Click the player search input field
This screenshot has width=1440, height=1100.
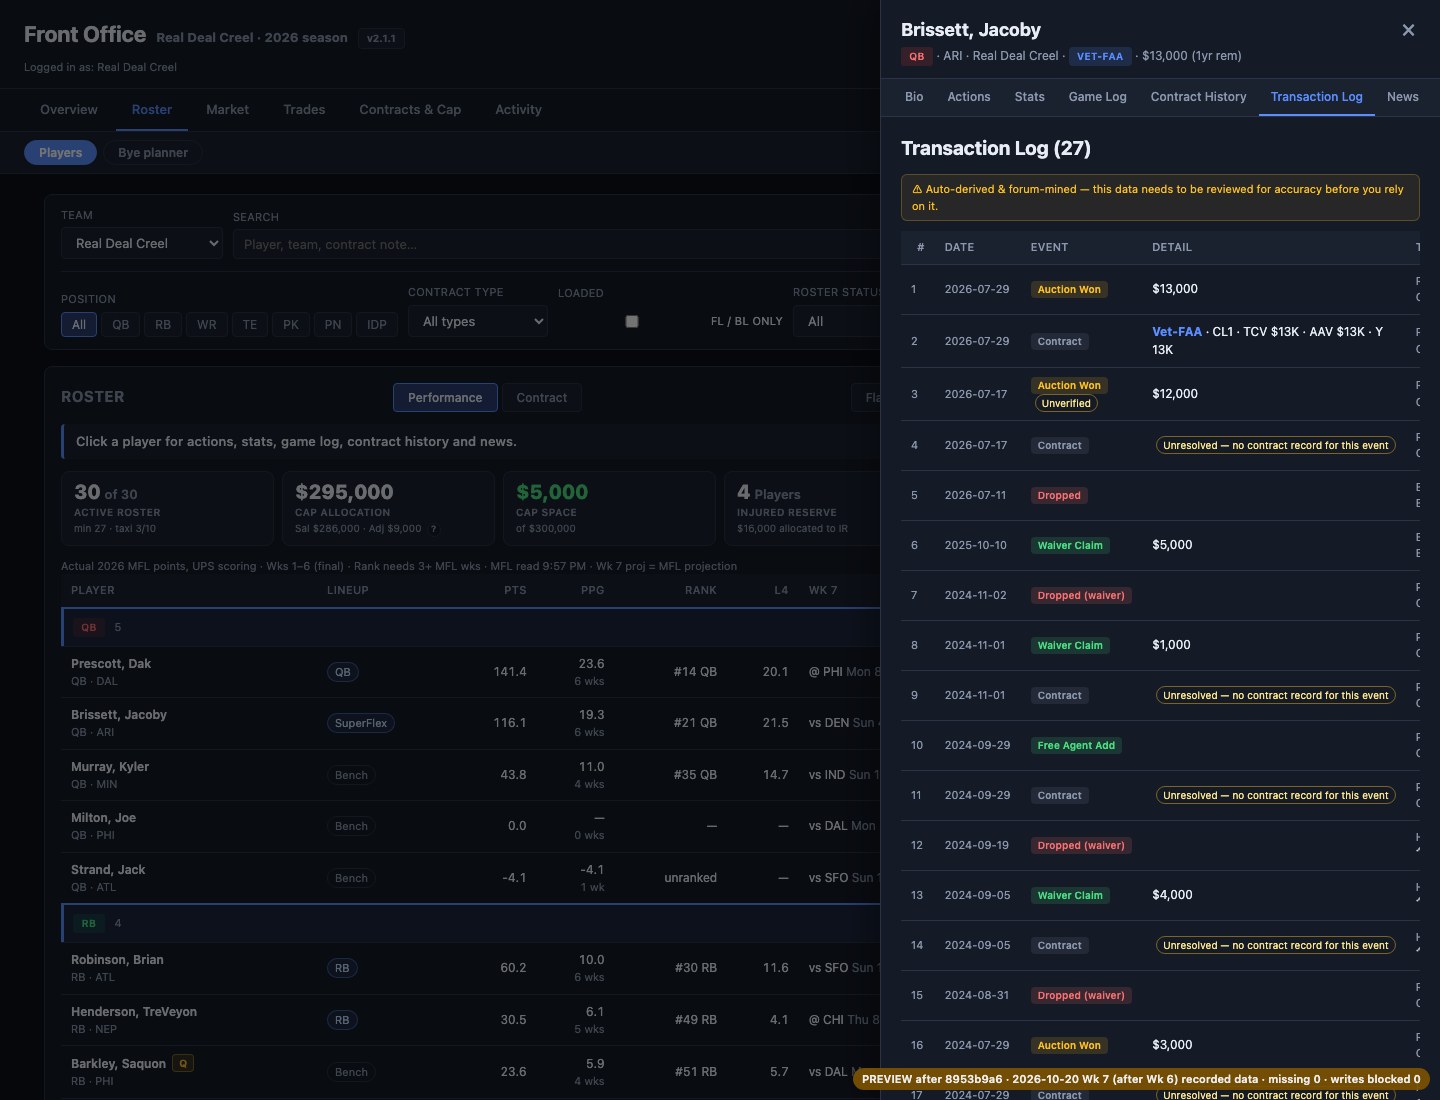click(557, 244)
